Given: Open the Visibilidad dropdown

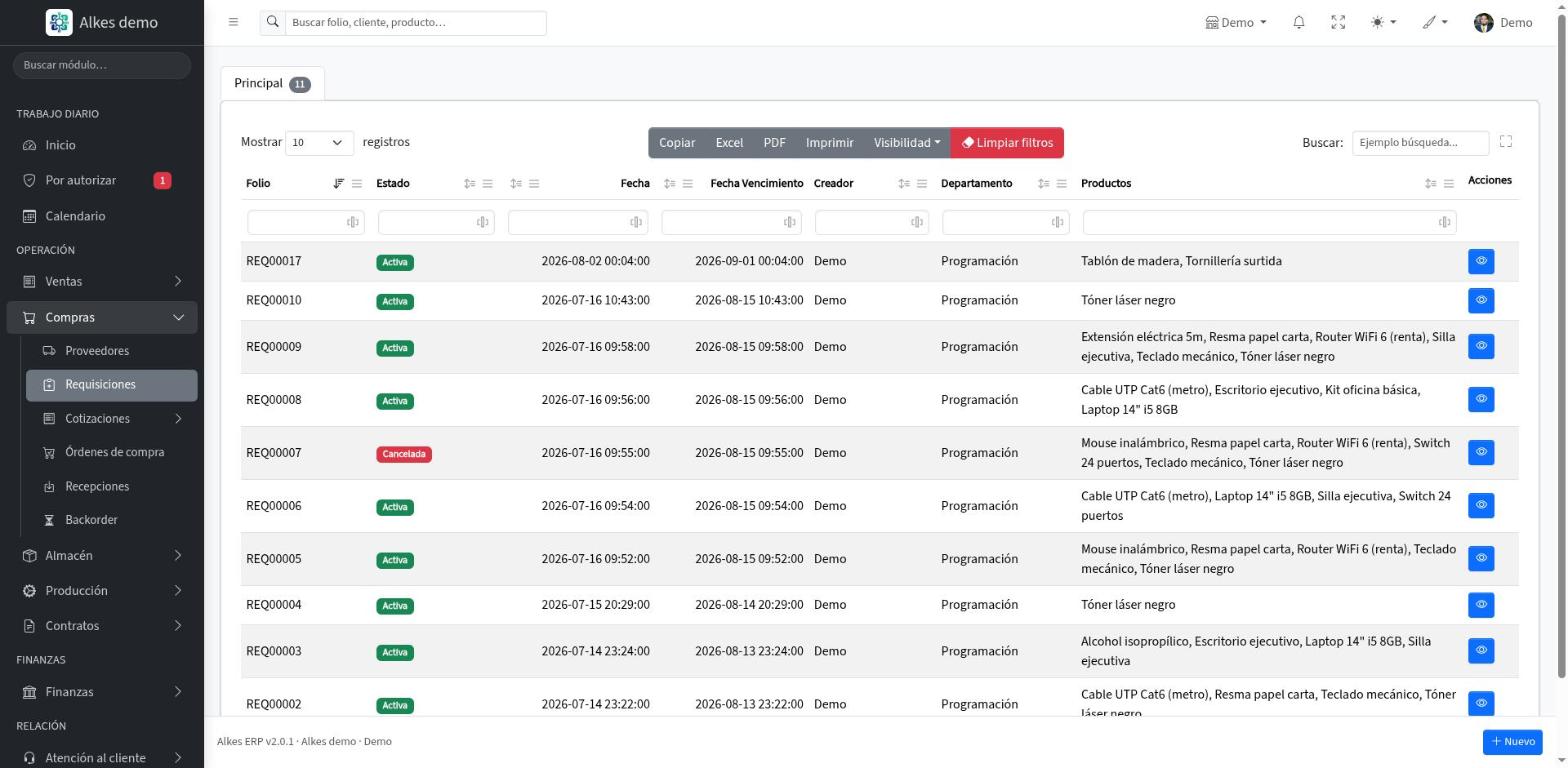Looking at the screenshot, I should [x=906, y=142].
